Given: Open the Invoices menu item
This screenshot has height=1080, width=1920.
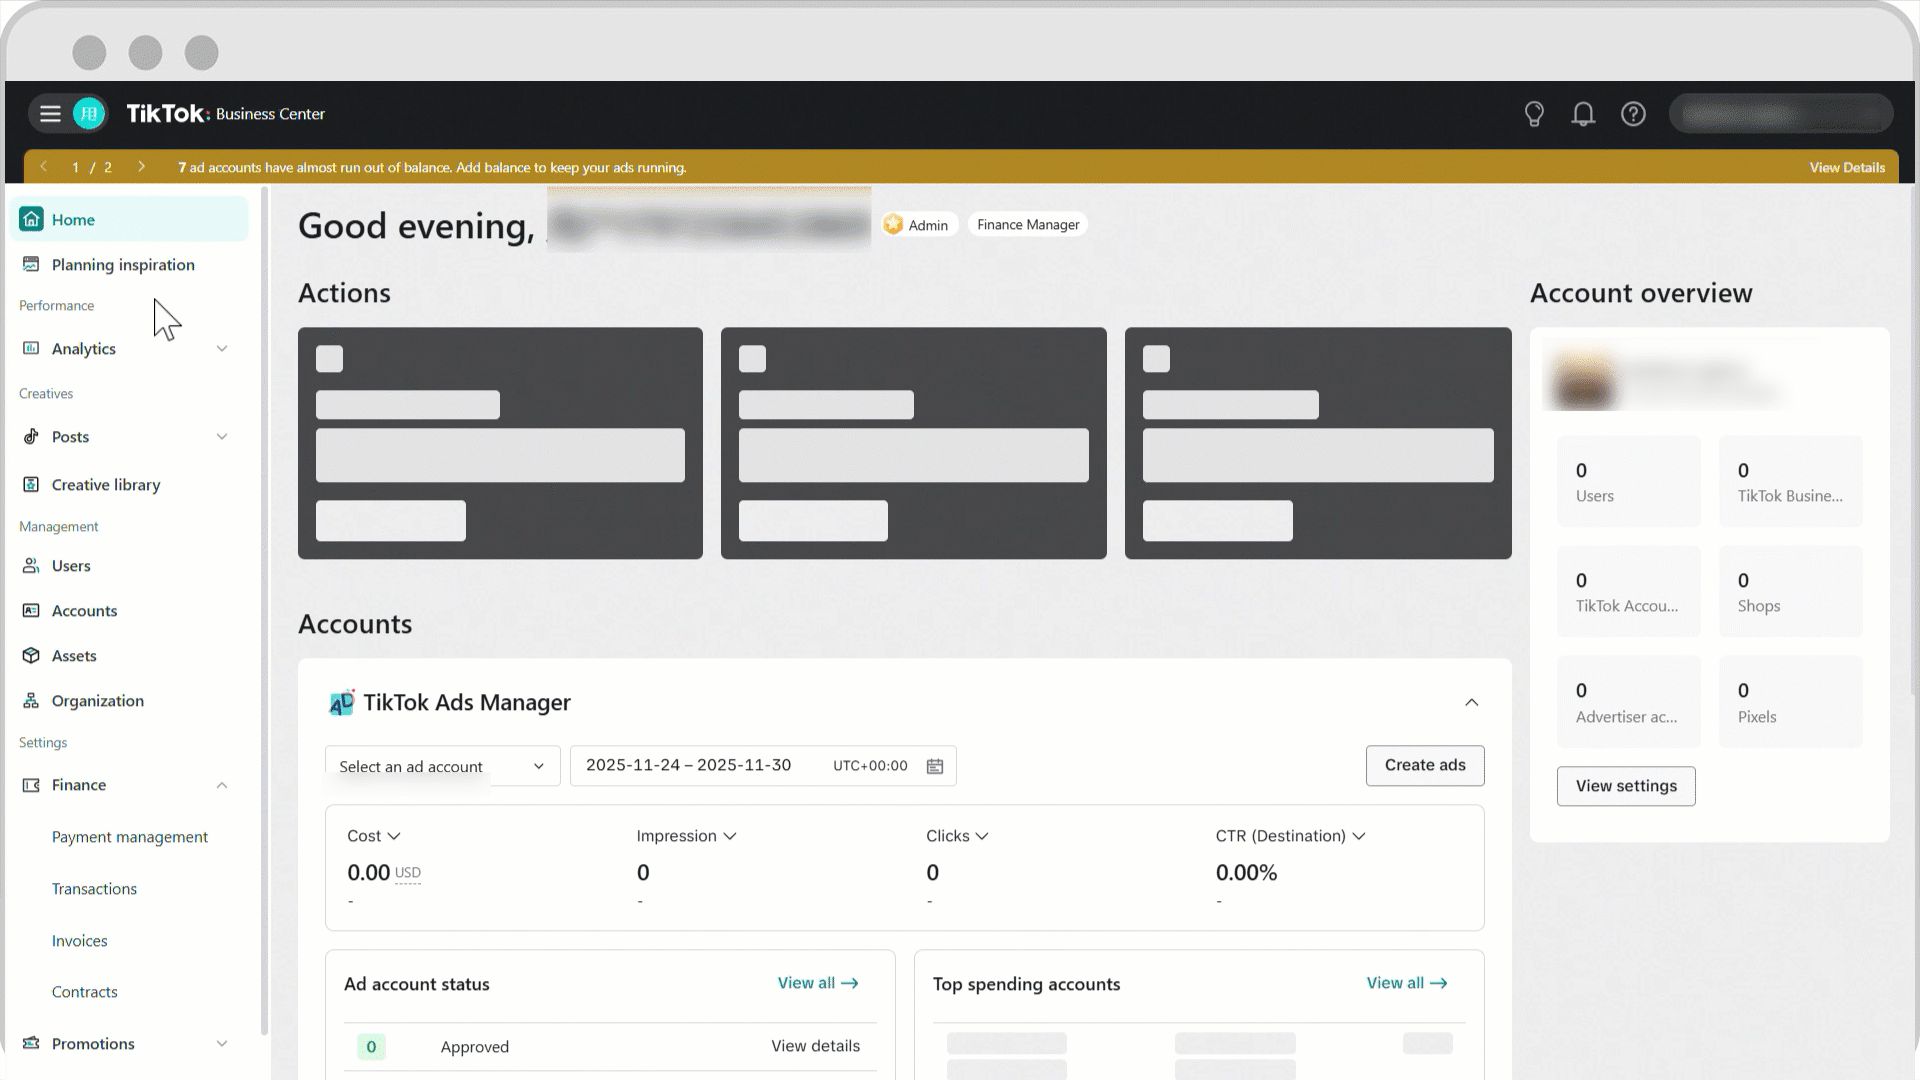Looking at the screenshot, I should [79, 940].
